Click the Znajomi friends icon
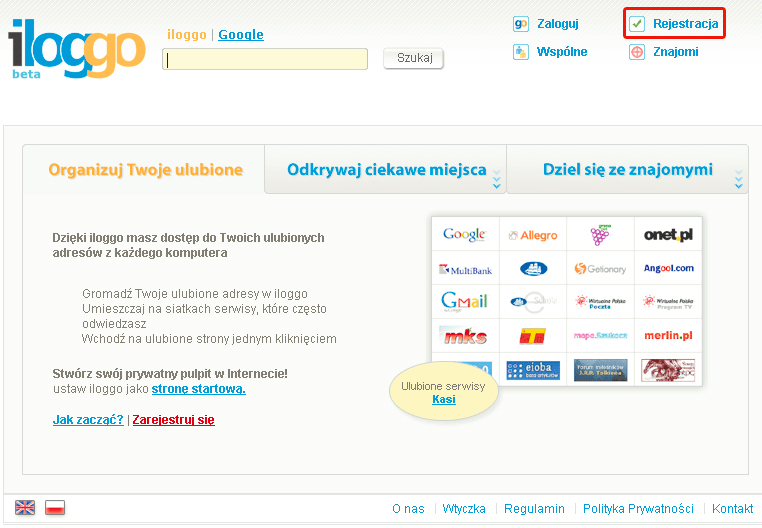Image resolution: width=762 pixels, height=528 pixels. pos(637,52)
